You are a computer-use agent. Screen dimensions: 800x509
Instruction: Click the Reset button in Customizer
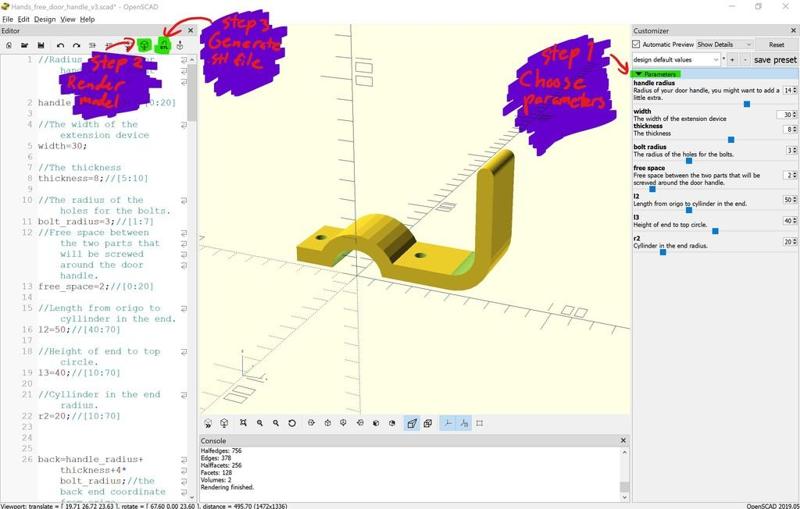pyautogui.click(x=776, y=44)
